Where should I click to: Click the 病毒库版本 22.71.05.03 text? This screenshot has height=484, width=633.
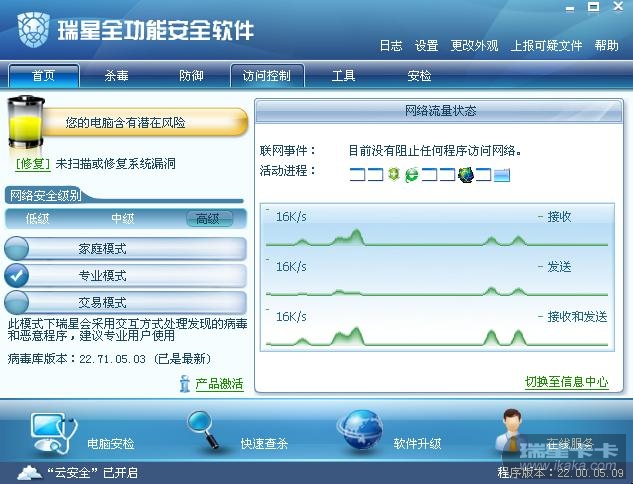pyautogui.click(x=109, y=358)
